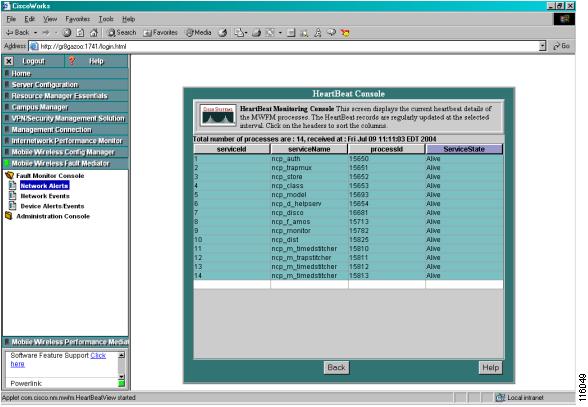Click Local intranet zone in status bar
This screenshot has height=407, width=588.
pos(520,398)
